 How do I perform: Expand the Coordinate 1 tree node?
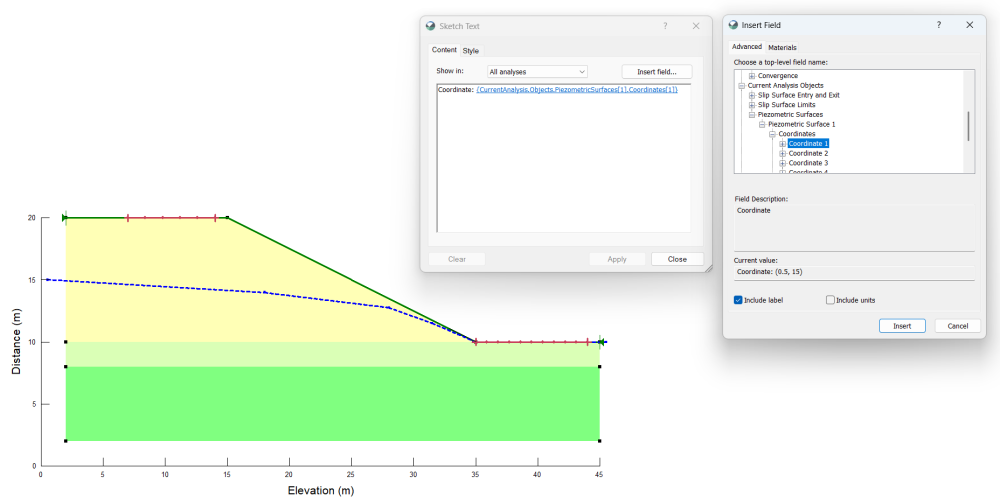click(783, 144)
